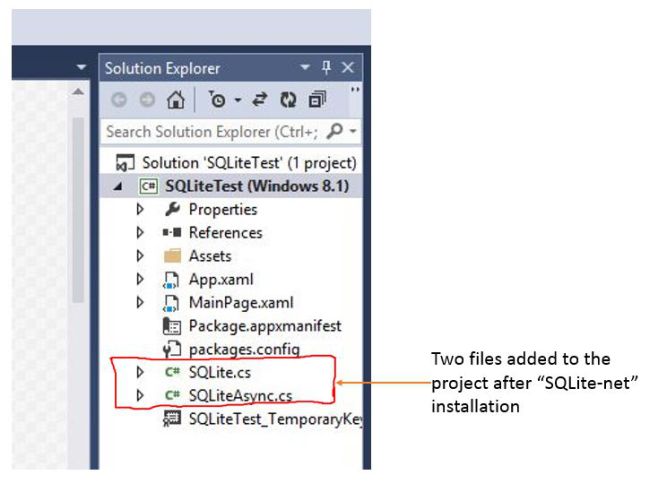The height and width of the screenshot is (492, 650).
Task: Click the left pane vertical scrollbar thumb
Action: [x=78, y=210]
